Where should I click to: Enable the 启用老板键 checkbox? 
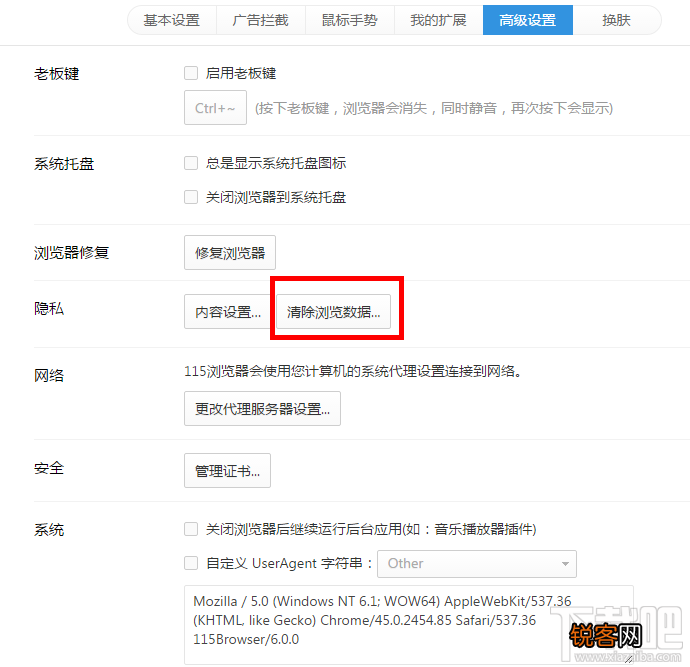191,73
